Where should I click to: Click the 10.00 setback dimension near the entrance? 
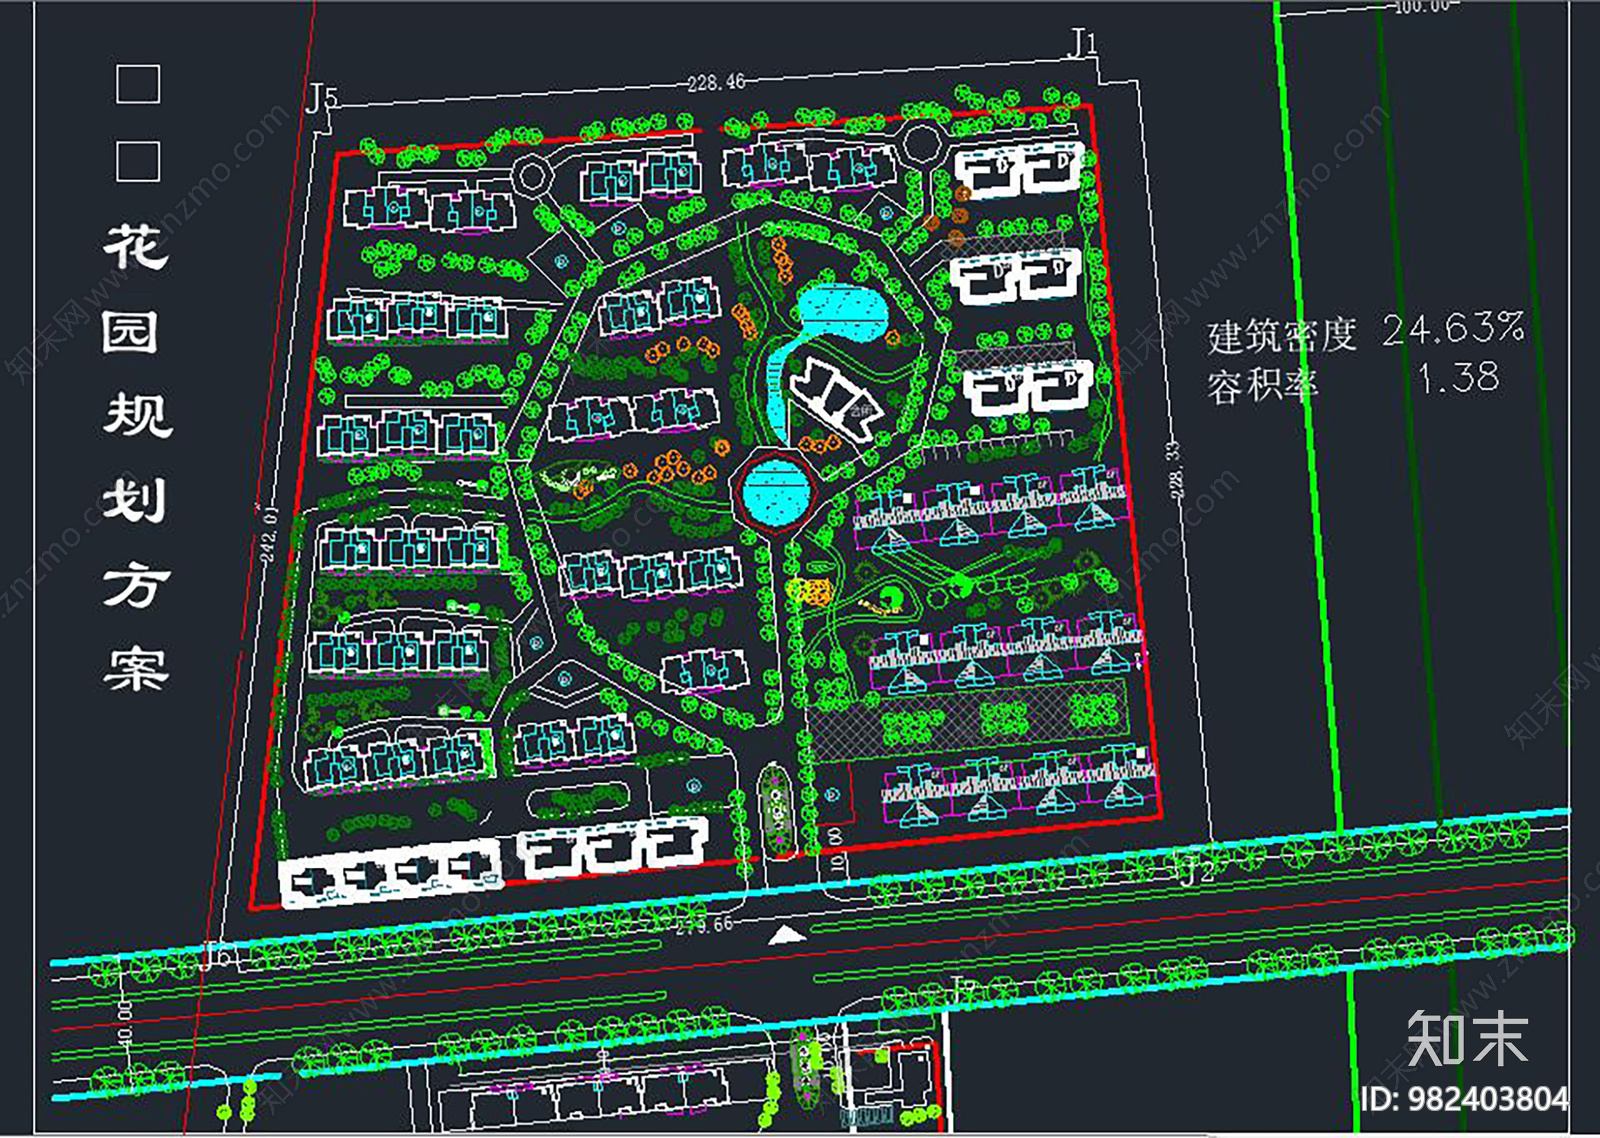(x=836, y=848)
